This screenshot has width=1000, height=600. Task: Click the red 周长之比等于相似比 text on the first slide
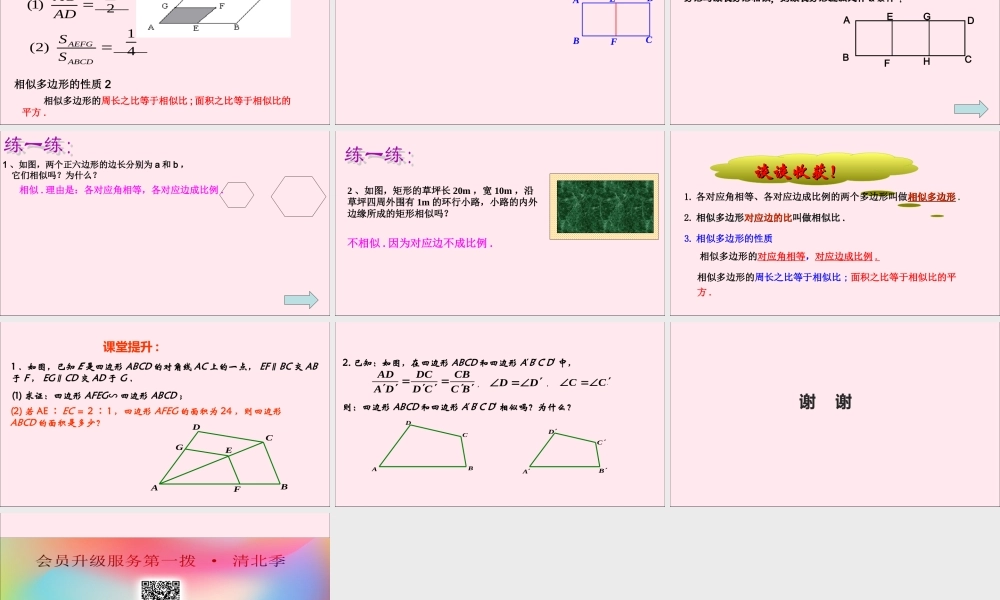pyautogui.click(x=143, y=101)
